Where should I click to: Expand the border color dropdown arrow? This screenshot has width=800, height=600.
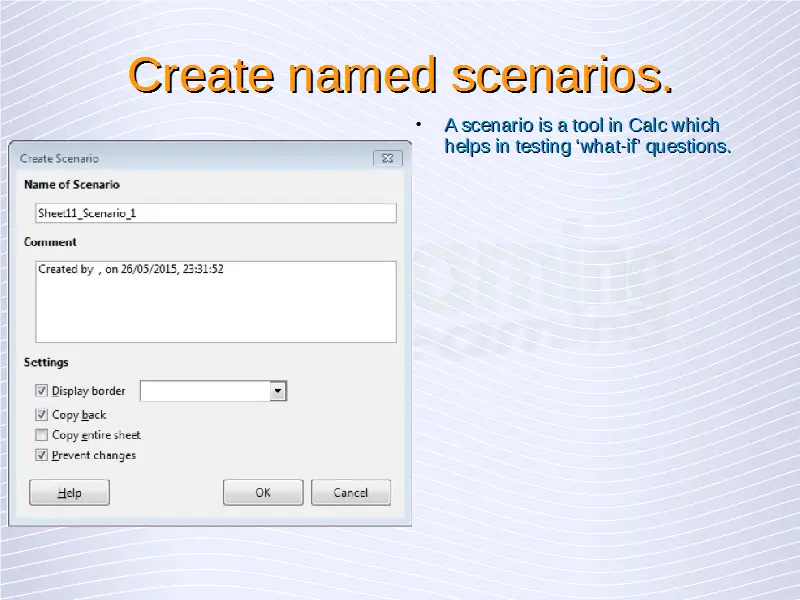pyautogui.click(x=279, y=391)
